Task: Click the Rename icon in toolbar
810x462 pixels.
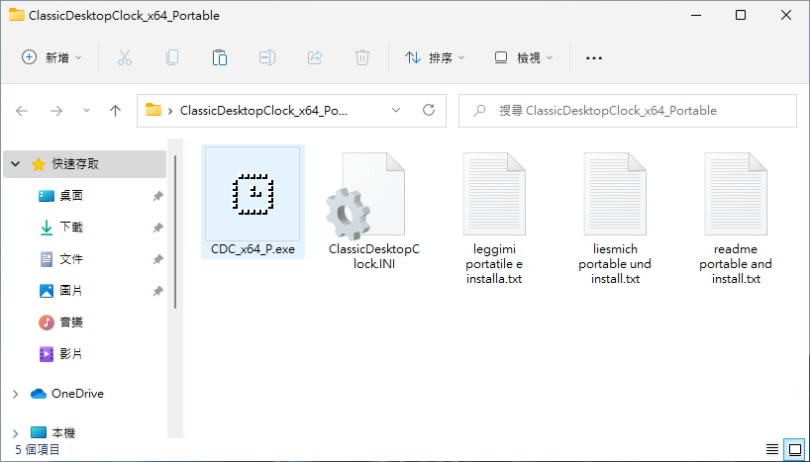Action: [x=267, y=57]
